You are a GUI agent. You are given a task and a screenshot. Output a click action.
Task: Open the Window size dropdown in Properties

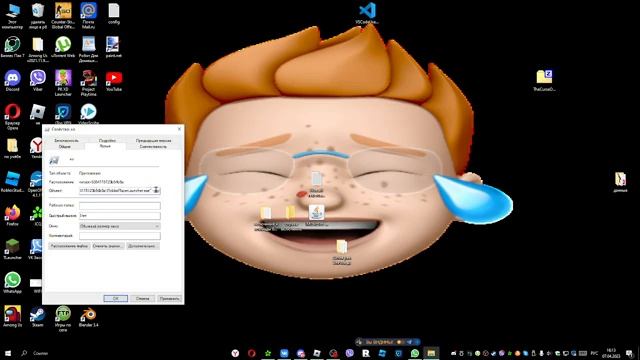(x=120, y=226)
